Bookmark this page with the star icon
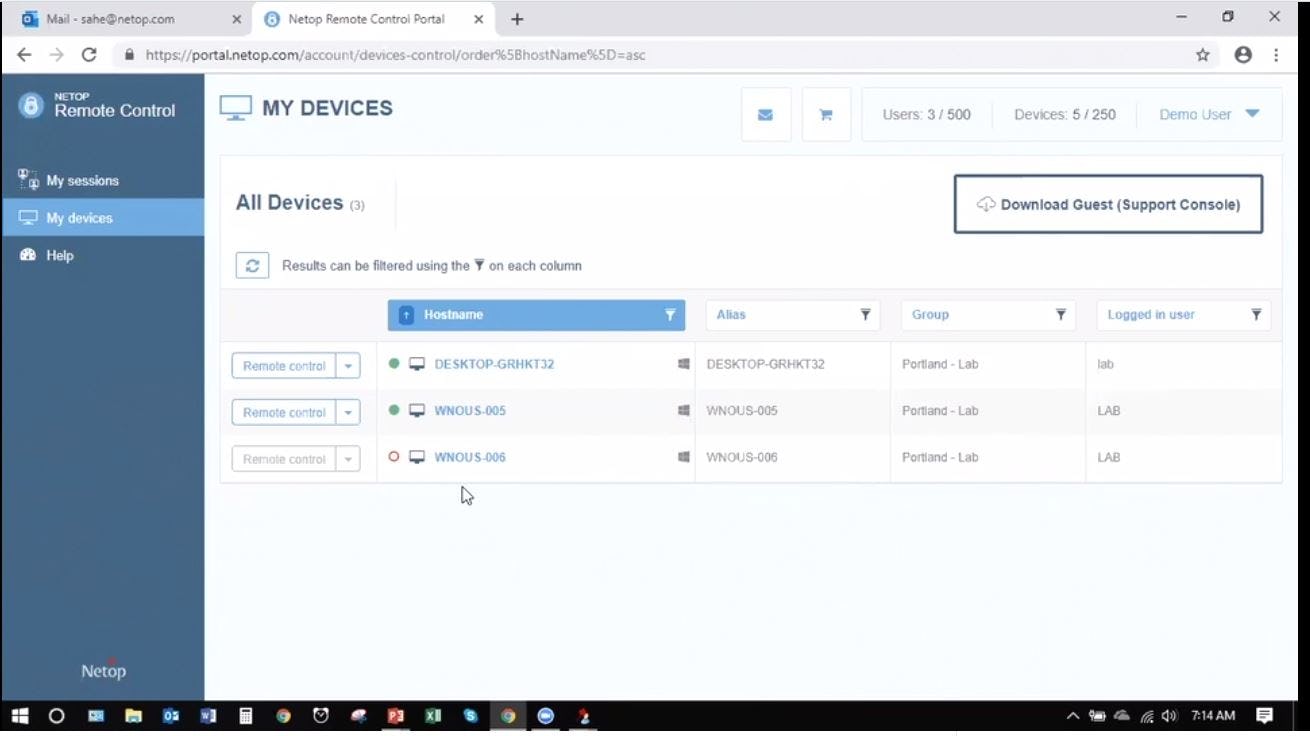 (x=1203, y=55)
